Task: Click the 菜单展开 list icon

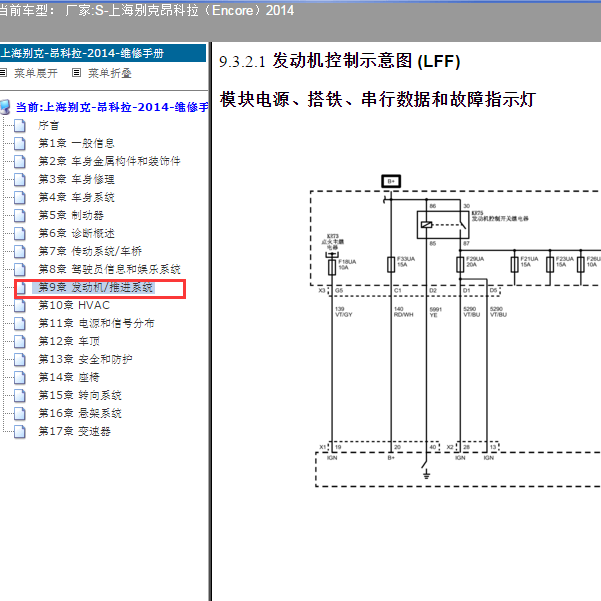Action: pyautogui.click(x=3, y=72)
